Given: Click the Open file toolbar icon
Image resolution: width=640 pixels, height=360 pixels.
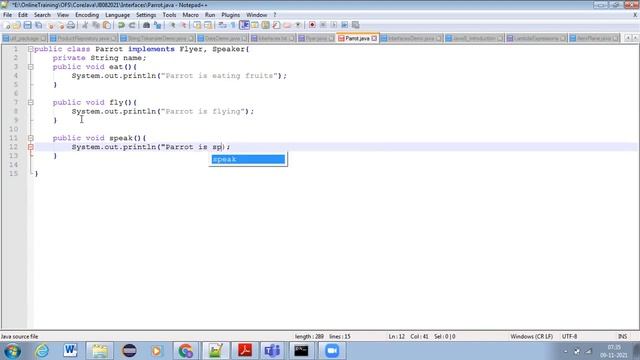Looking at the screenshot, I should 16,25.
